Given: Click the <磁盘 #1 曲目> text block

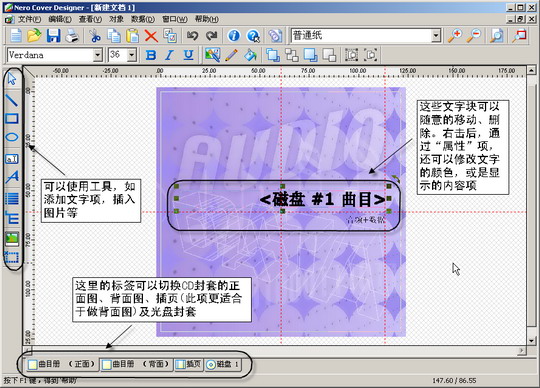Looking at the screenshot, I should [322, 200].
